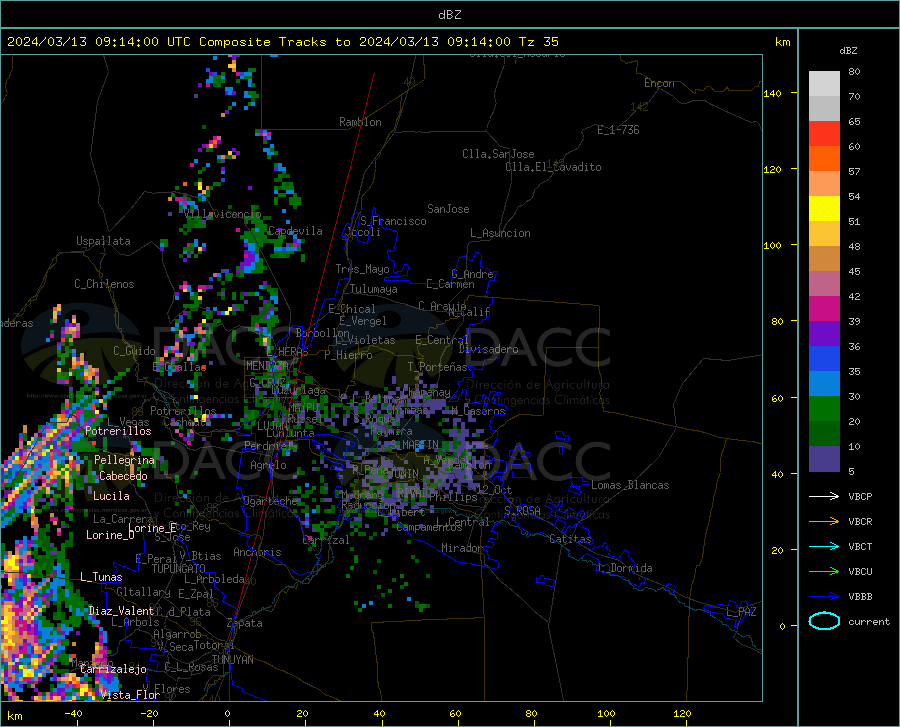Screen dimensions: 900x727
Task: Click the Lomas_Blancas map label
Action: [x=630, y=485]
